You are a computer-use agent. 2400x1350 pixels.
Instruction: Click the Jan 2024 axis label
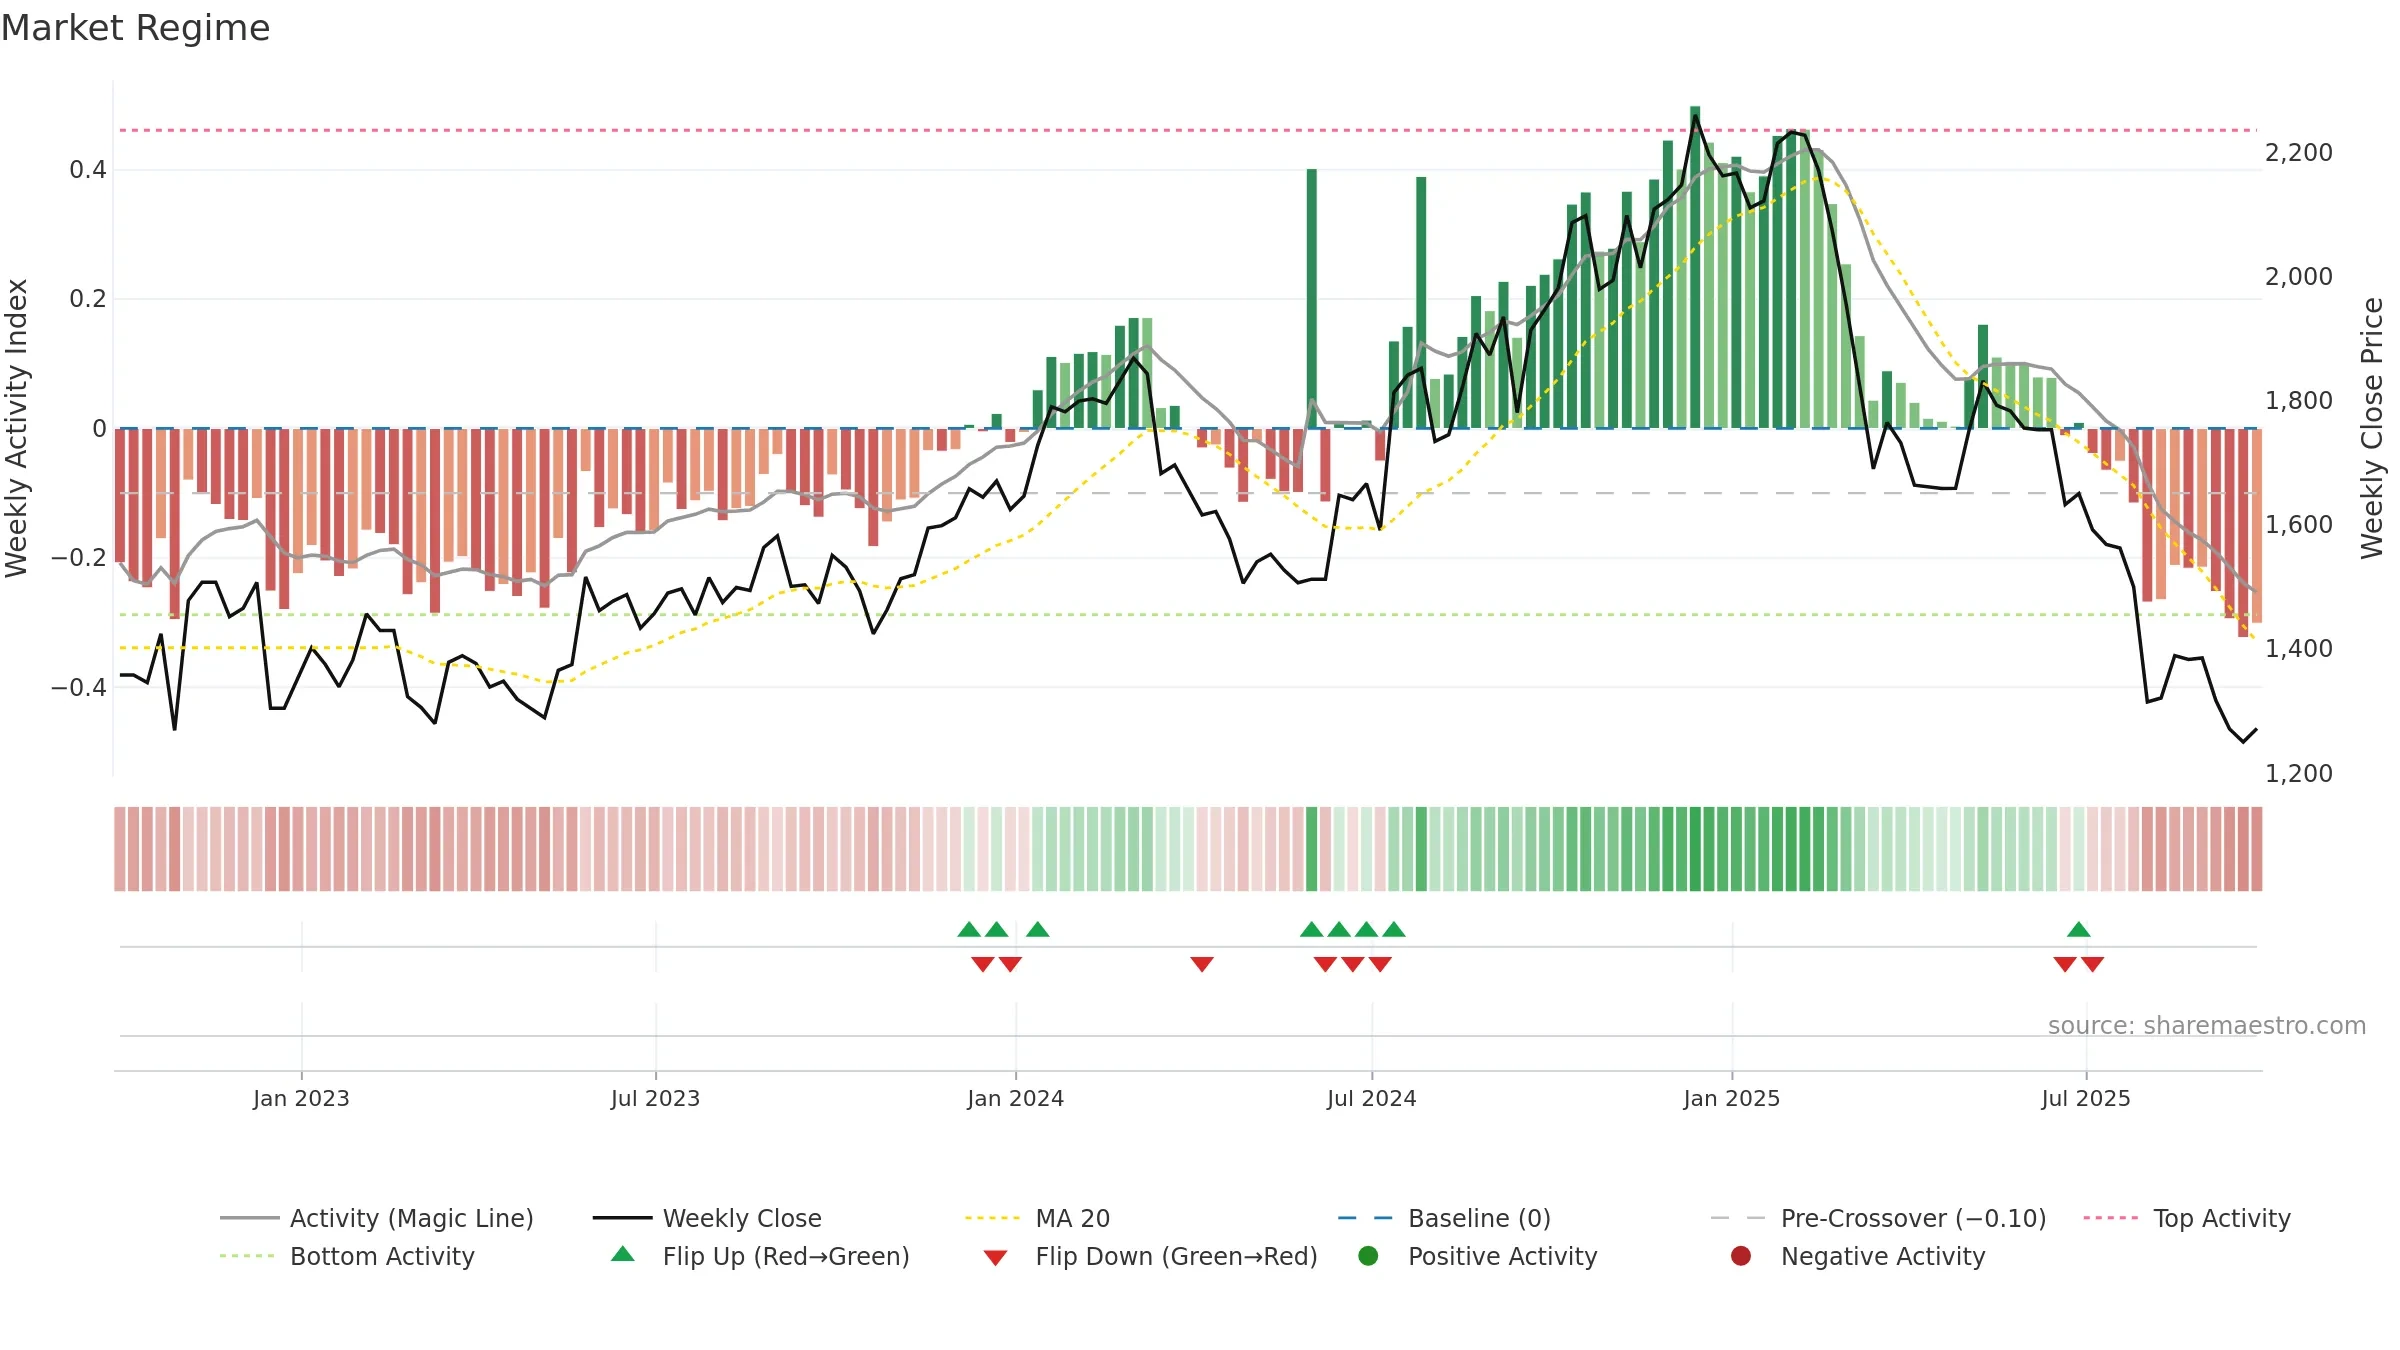pyautogui.click(x=1015, y=1098)
